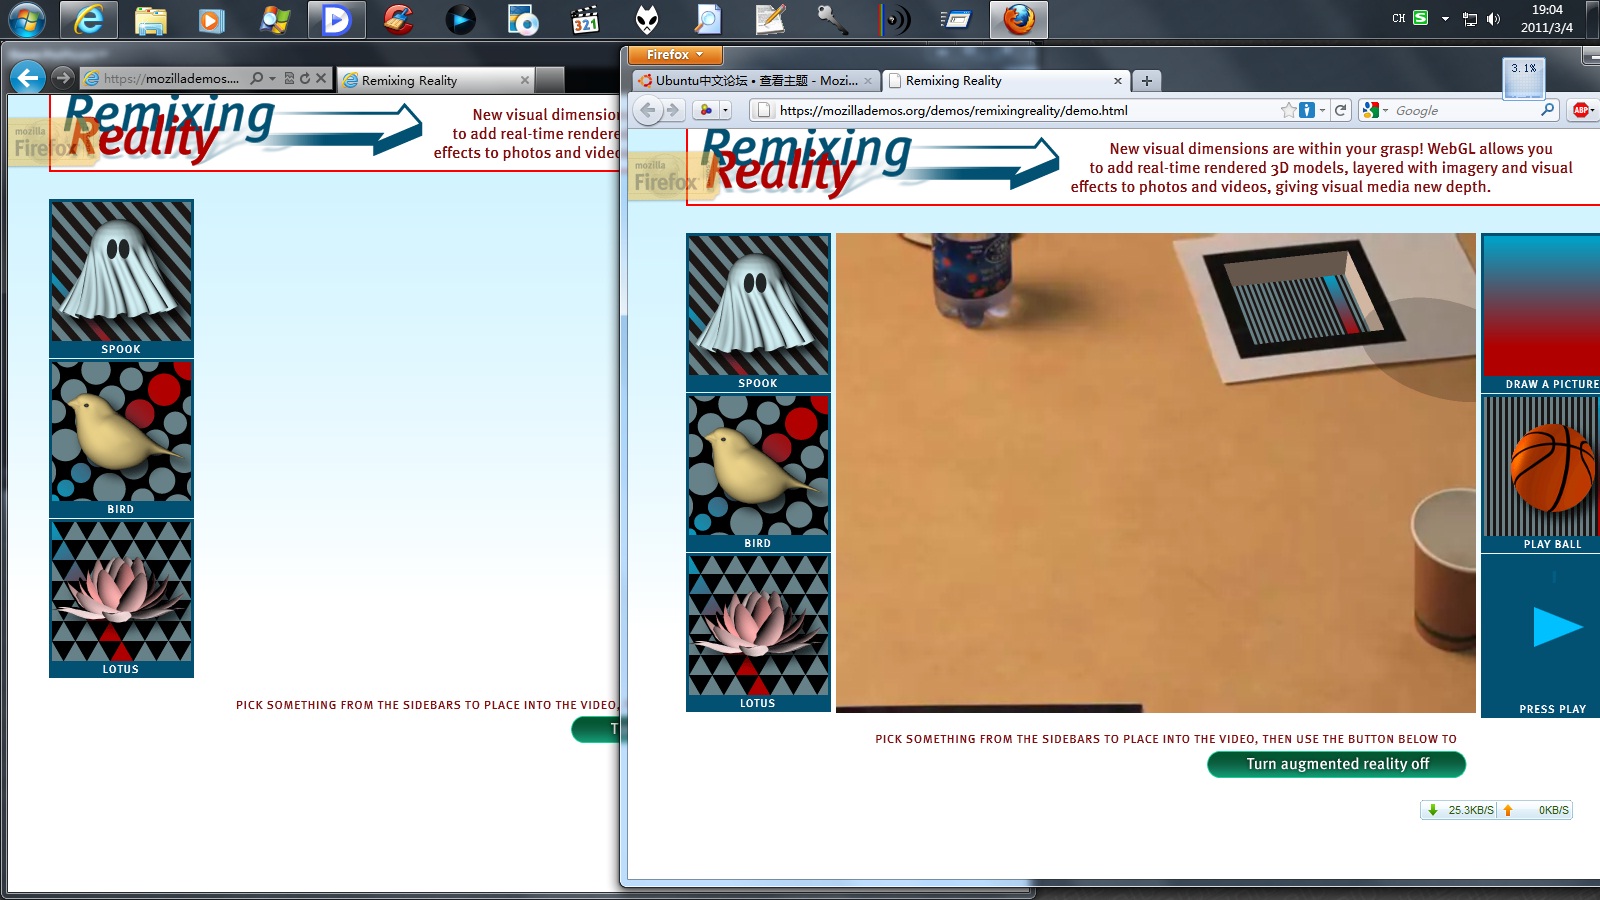This screenshot has width=1600, height=900.
Task: Bookmark this page with the star icon
Action: (x=1289, y=110)
